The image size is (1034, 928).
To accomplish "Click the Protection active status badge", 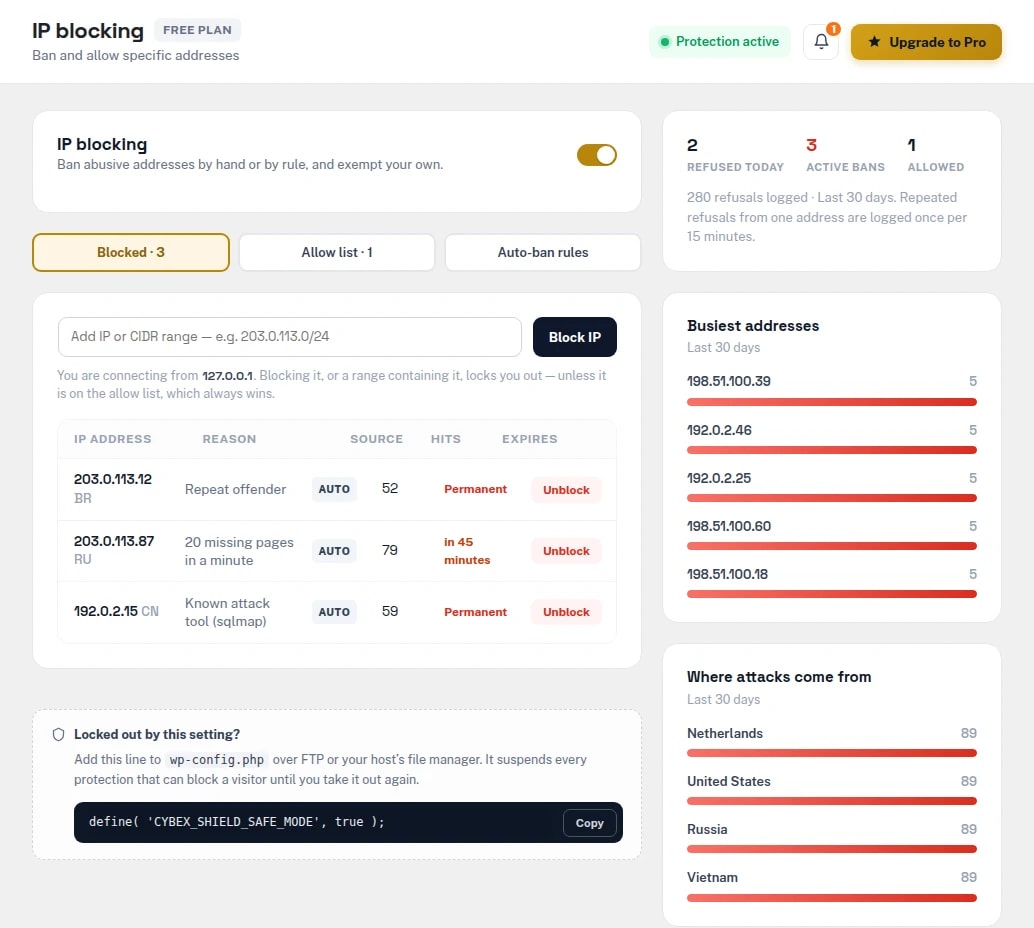I will 719,42.
